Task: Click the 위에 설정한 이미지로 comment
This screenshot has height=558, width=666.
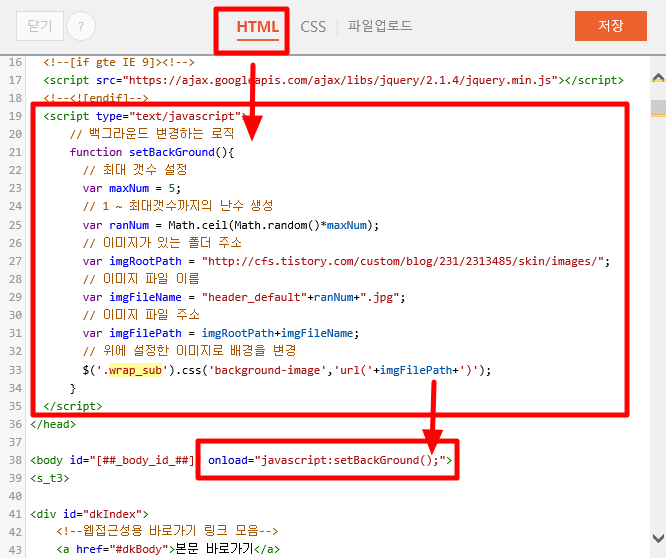Action: click(x=189, y=351)
